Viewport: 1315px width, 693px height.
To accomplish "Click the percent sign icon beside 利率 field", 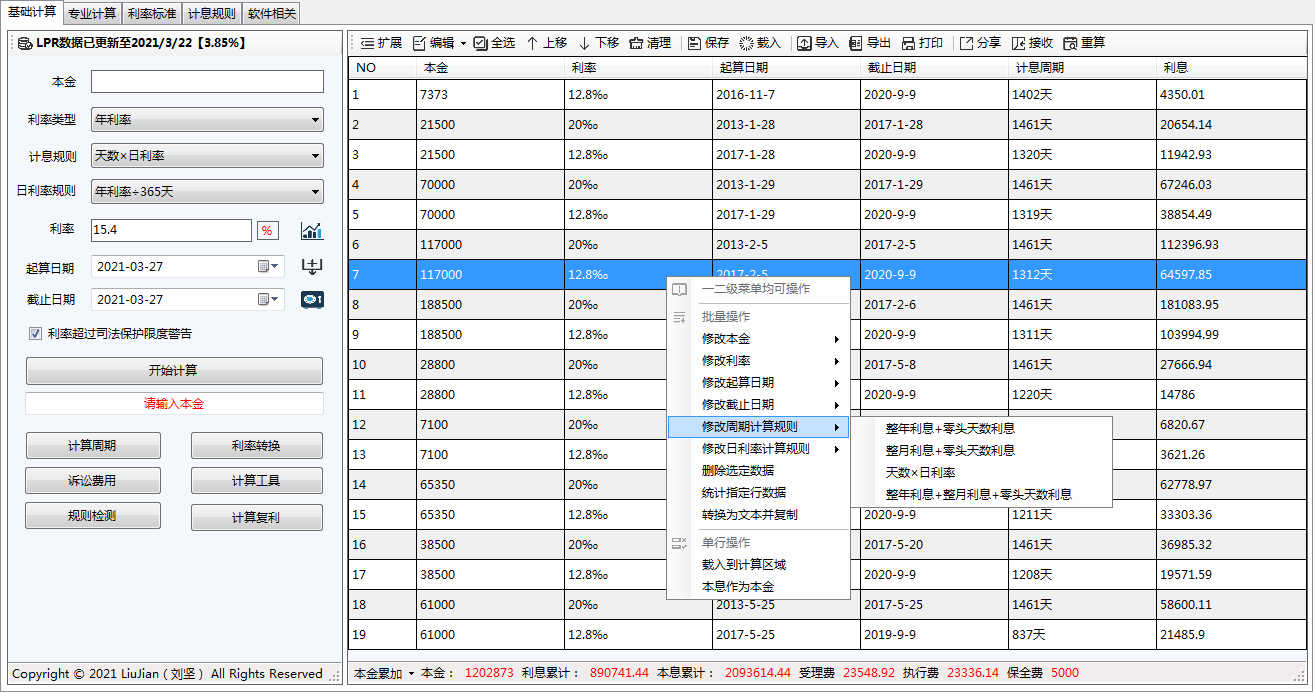I will pos(266,231).
